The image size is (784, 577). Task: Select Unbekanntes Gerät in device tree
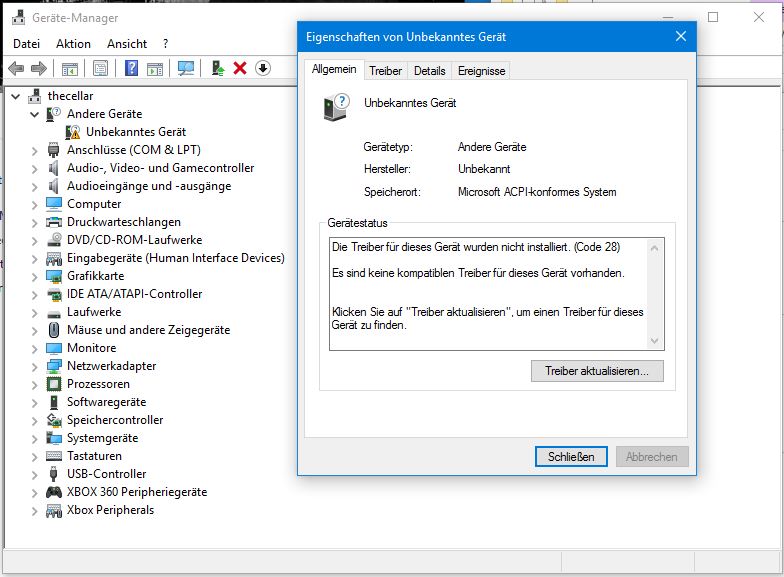(x=136, y=132)
